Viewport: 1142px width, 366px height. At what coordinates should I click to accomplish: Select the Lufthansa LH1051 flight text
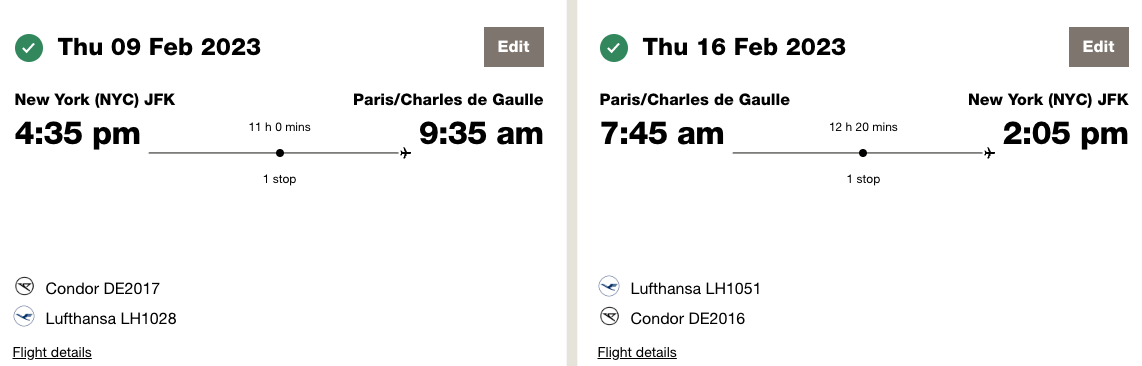pyautogui.click(x=696, y=289)
